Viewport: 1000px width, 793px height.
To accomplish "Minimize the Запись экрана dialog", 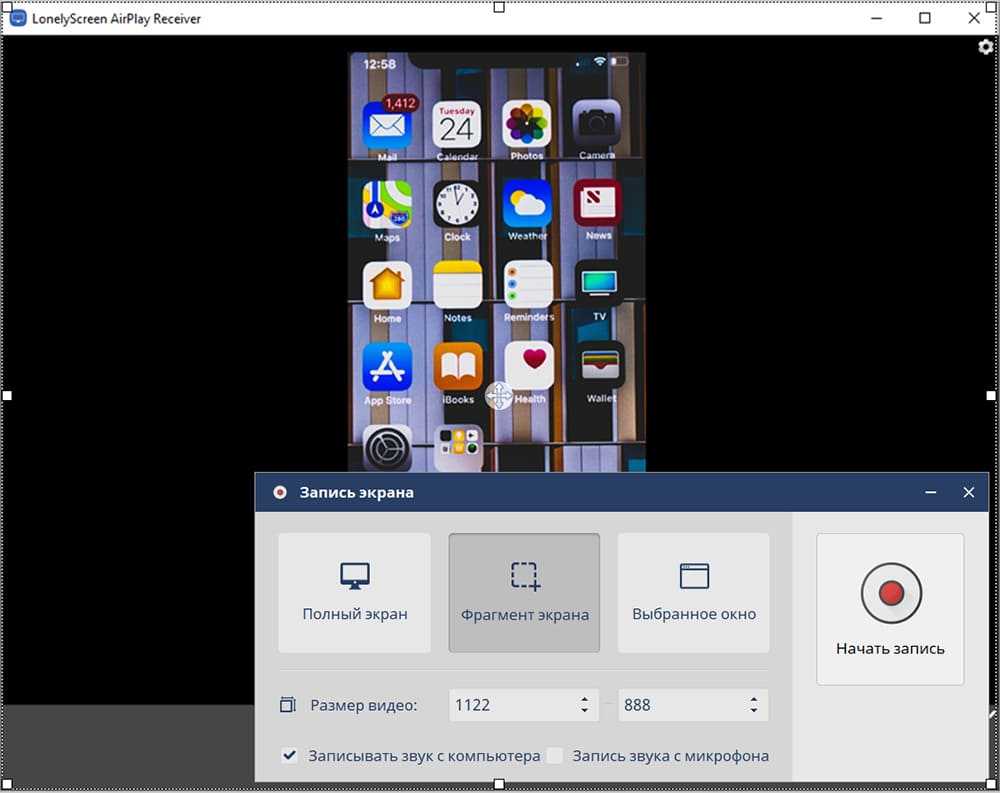I will (931, 492).
